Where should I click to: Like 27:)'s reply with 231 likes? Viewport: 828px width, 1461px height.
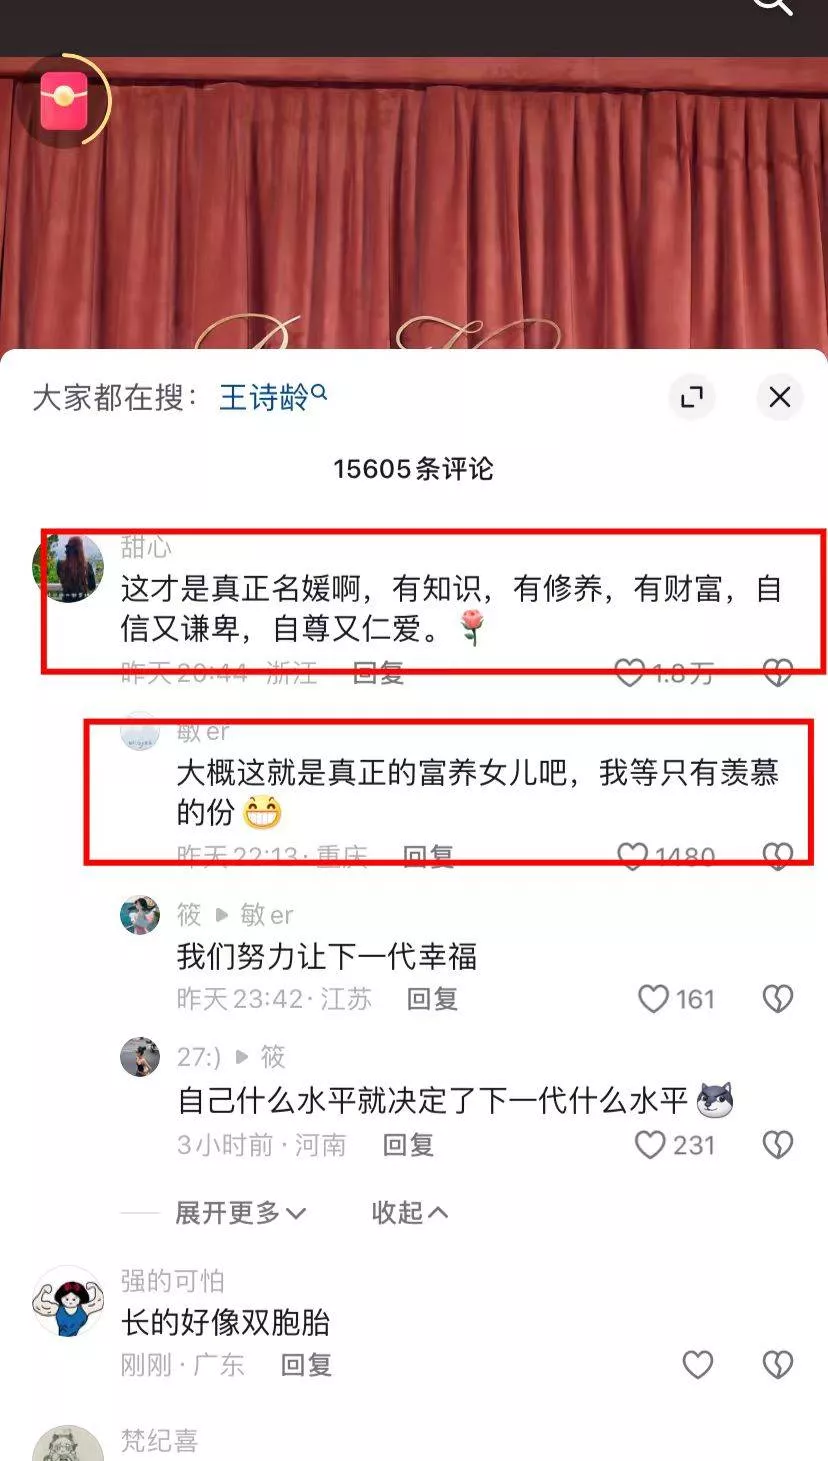(x=650, y=1145)
